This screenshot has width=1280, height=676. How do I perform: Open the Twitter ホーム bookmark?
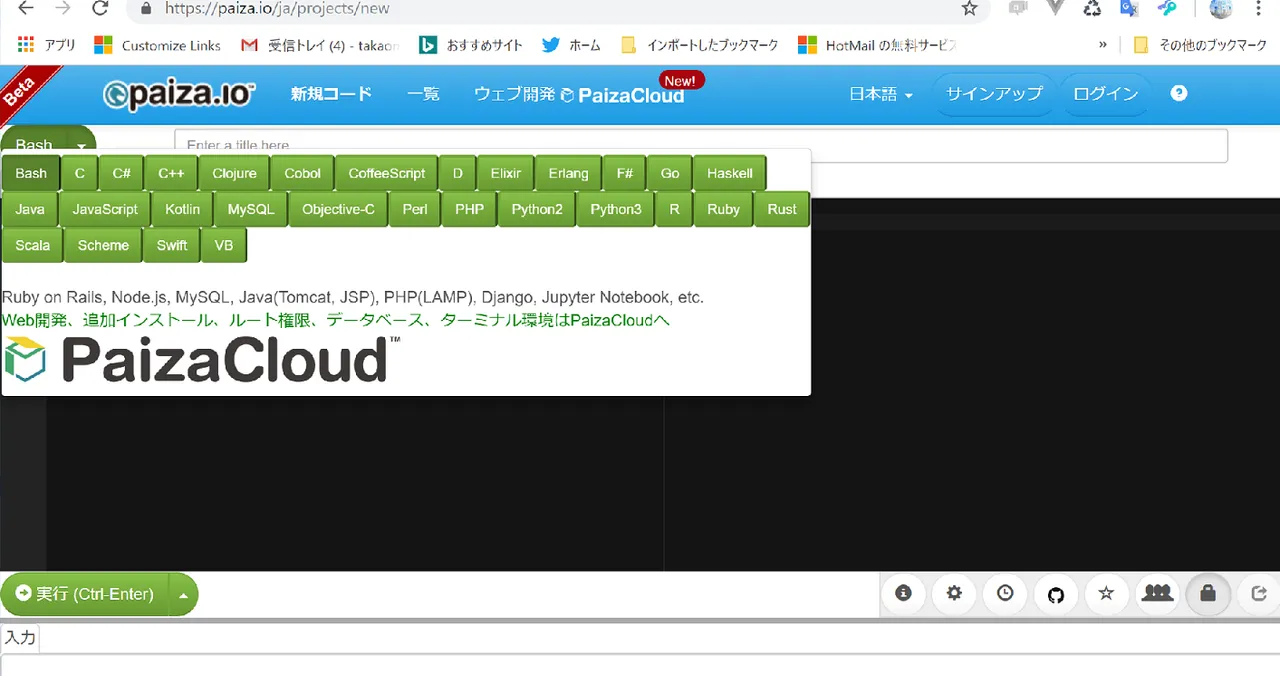click(572, 45)
